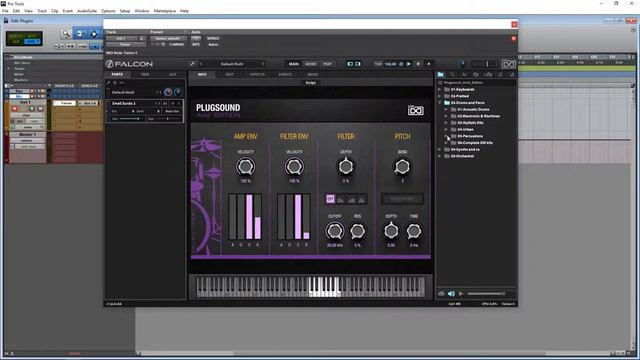Click the pitch TIME knob
The width and height of the screenshot is (640, 360).
coord(413,231)
